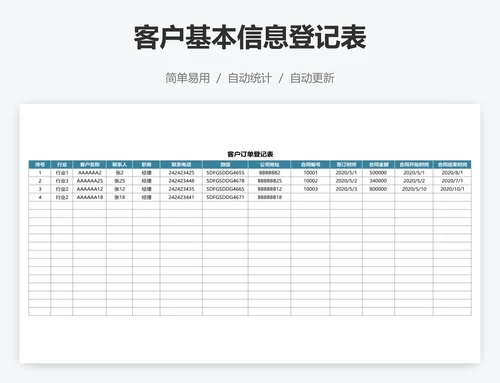Viewport: 500px width, 383px height.
Task: Click contract amount cell 800000
Action: 378,189
